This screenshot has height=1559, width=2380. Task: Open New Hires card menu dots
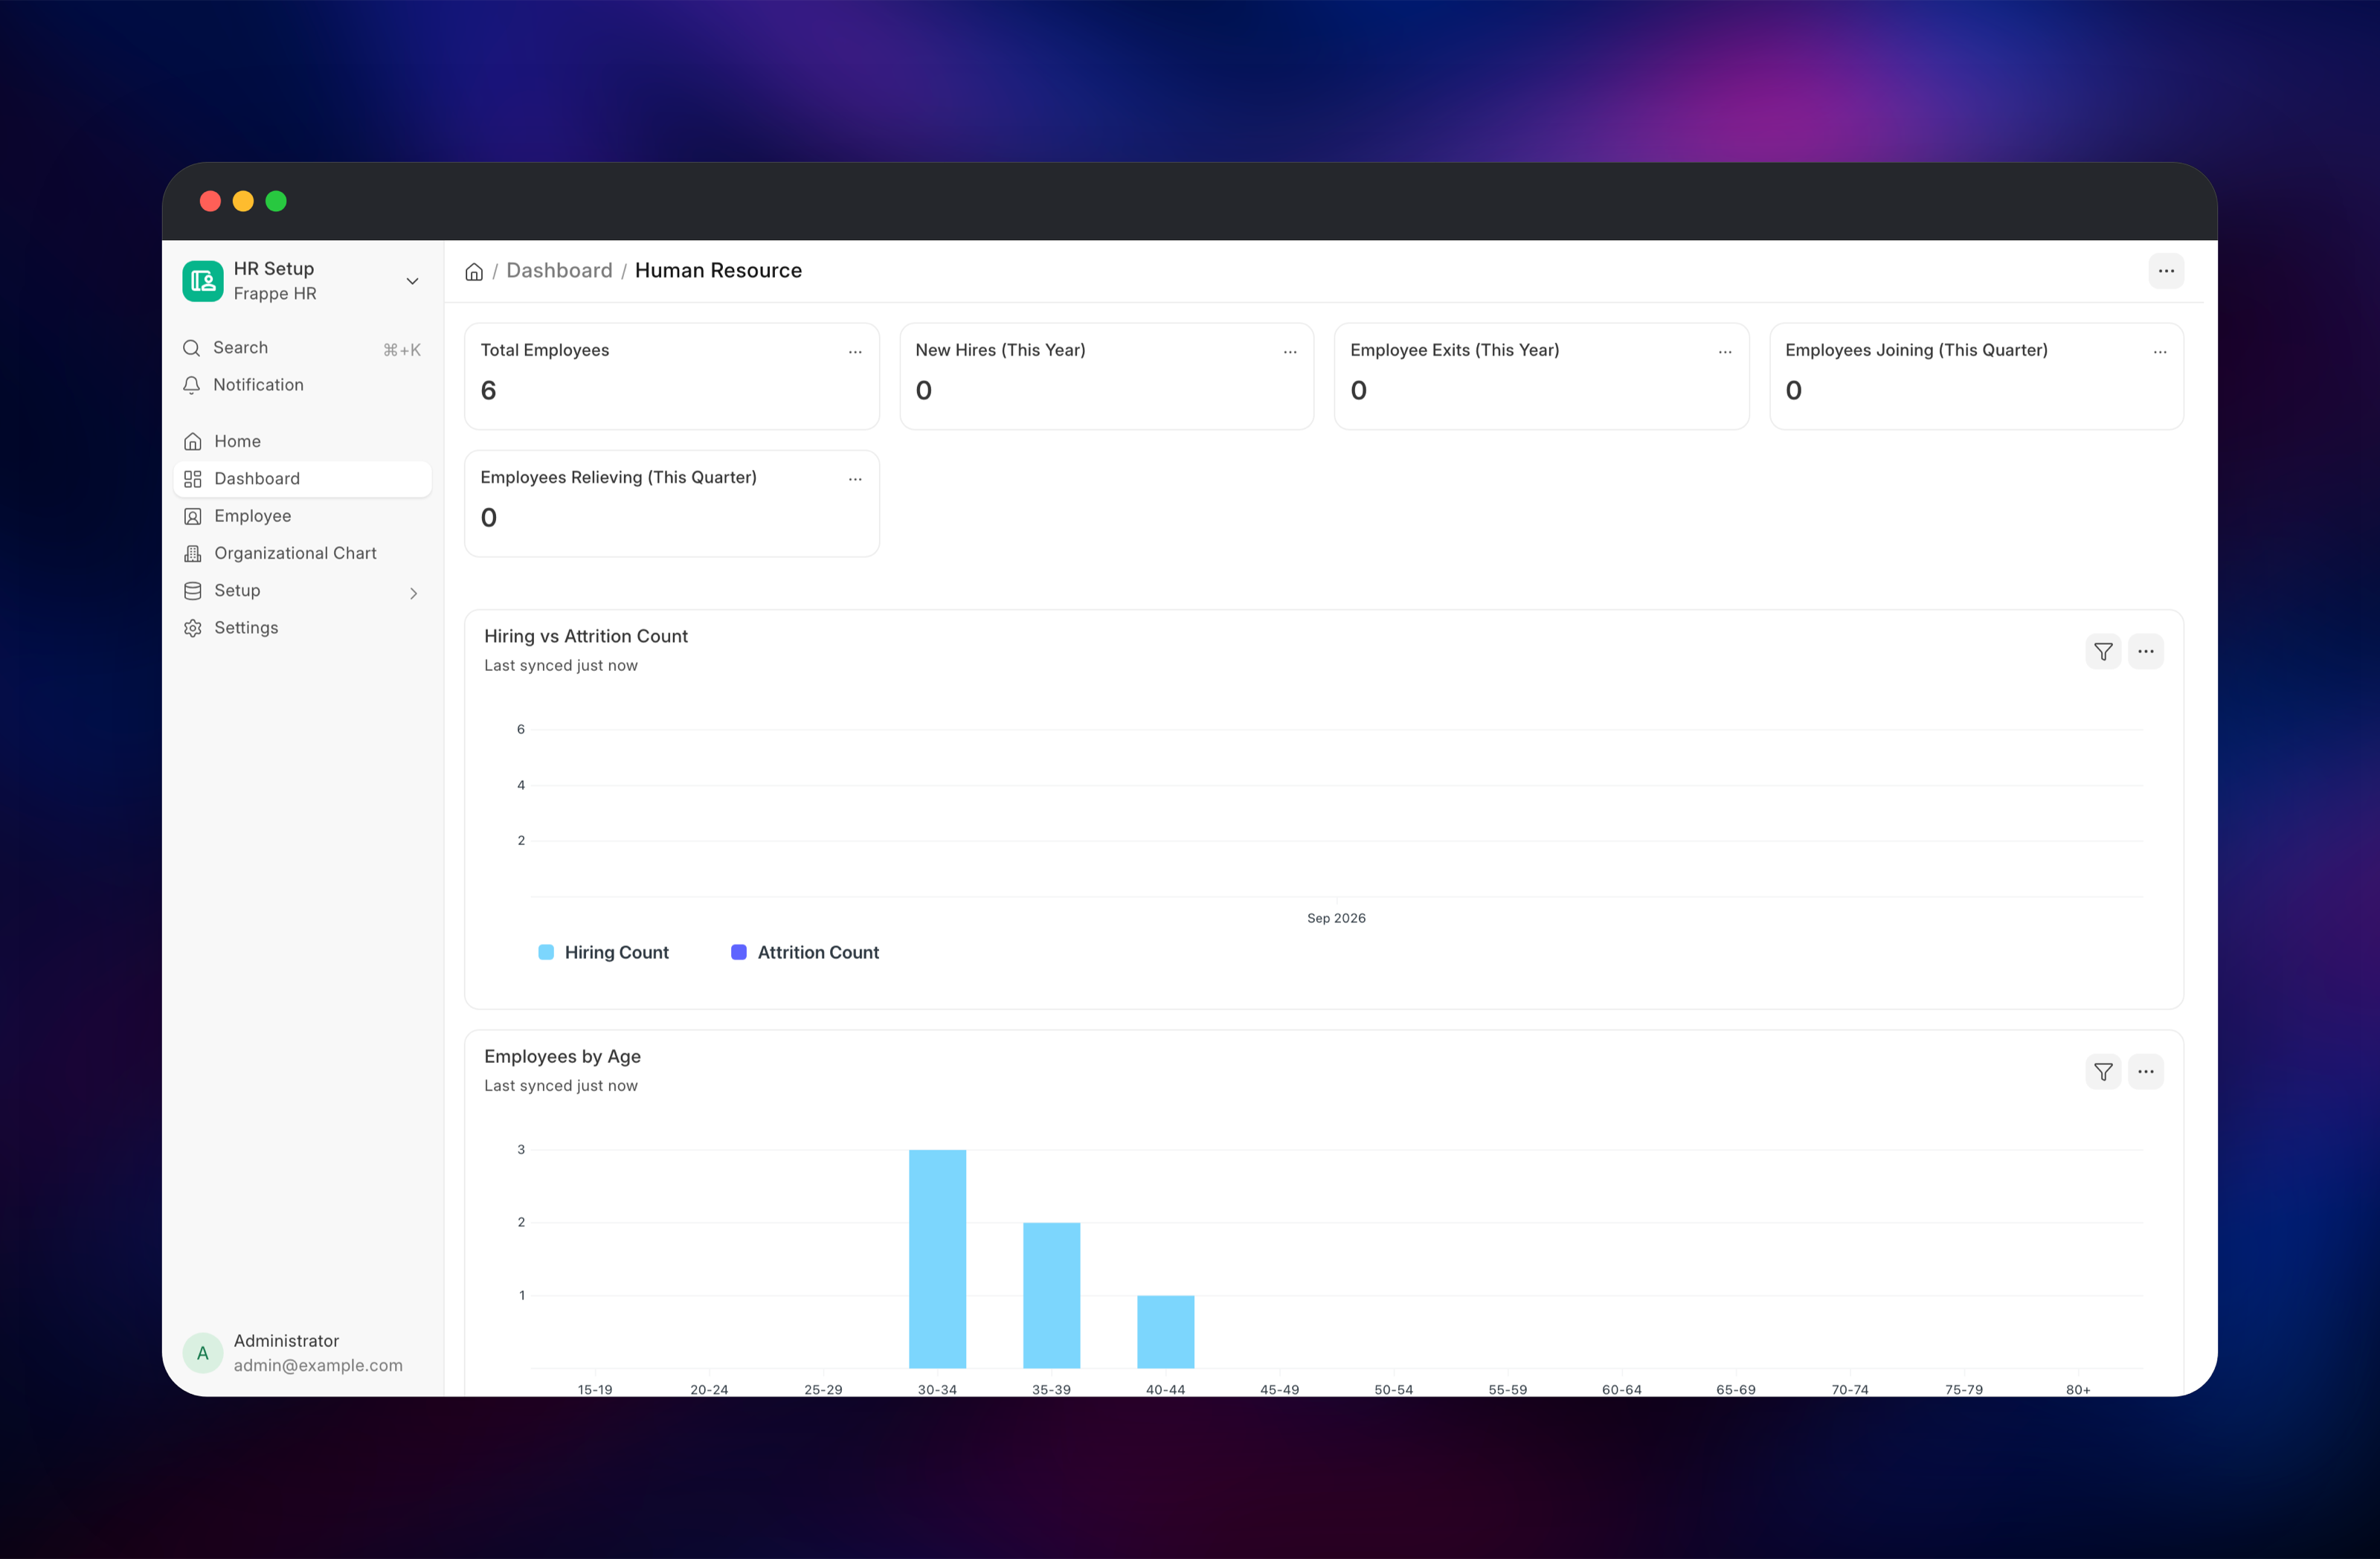1290,351
